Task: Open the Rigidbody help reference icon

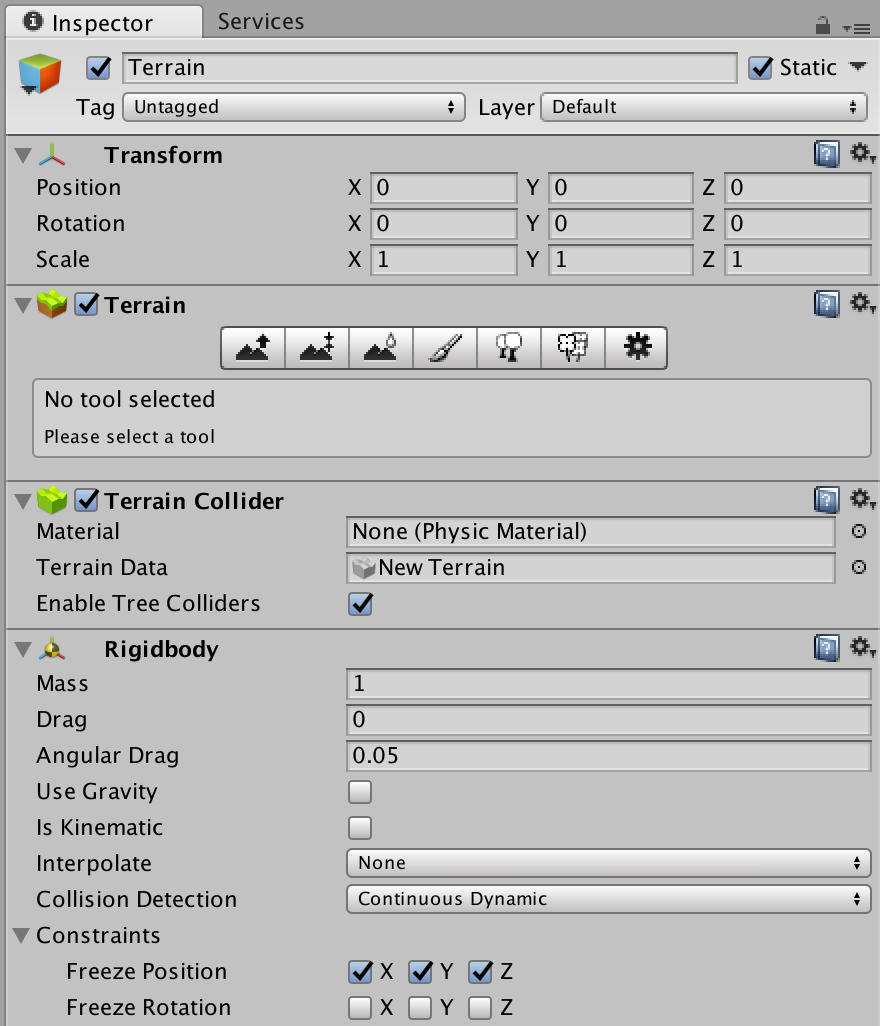Action: [826, 649]
